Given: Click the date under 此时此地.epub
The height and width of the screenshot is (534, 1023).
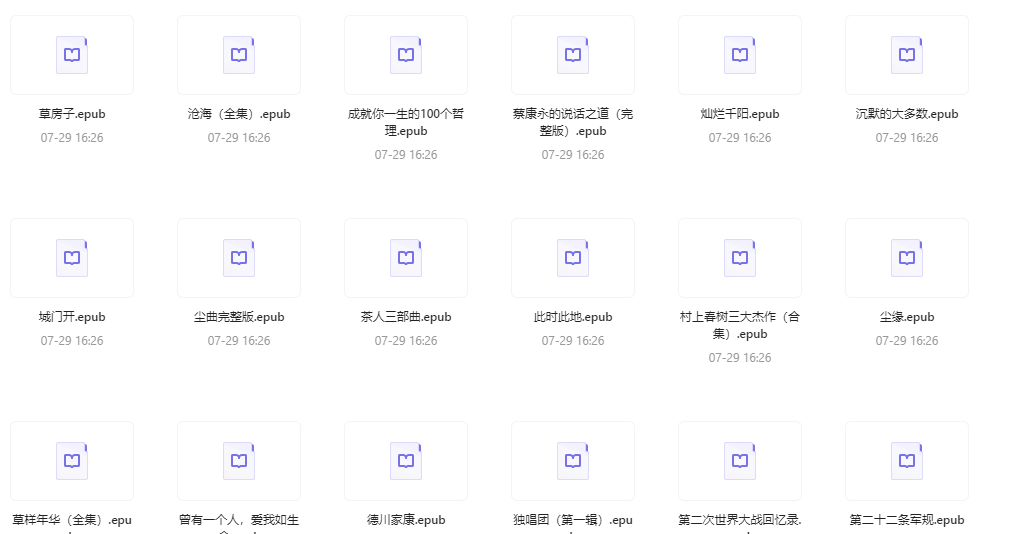Looking at the screenshot, I should (x=573, y=341).
